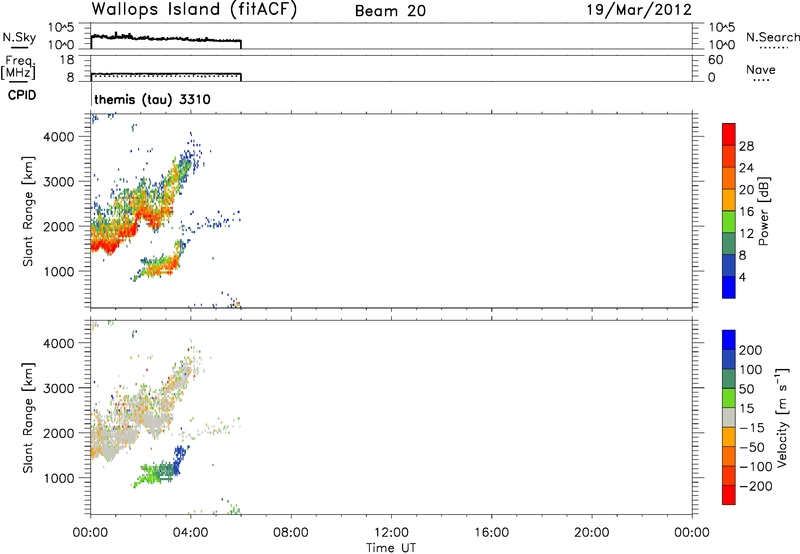Click the date '19/Mar/2012'
Viewport: 800px width, 554px height.
639,10
